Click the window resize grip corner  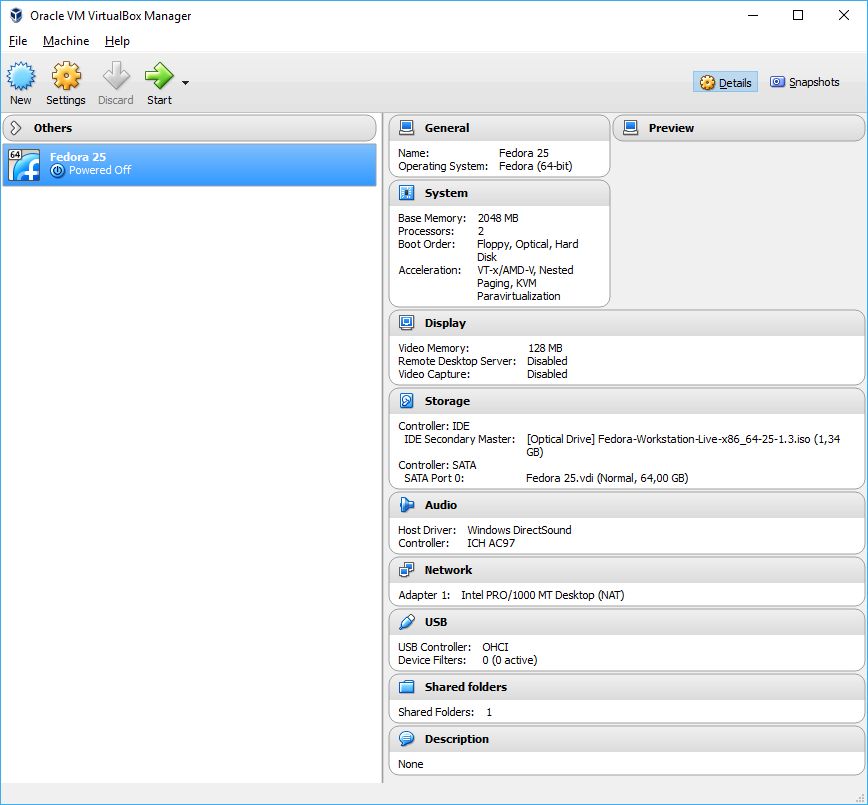pos(860,798)
